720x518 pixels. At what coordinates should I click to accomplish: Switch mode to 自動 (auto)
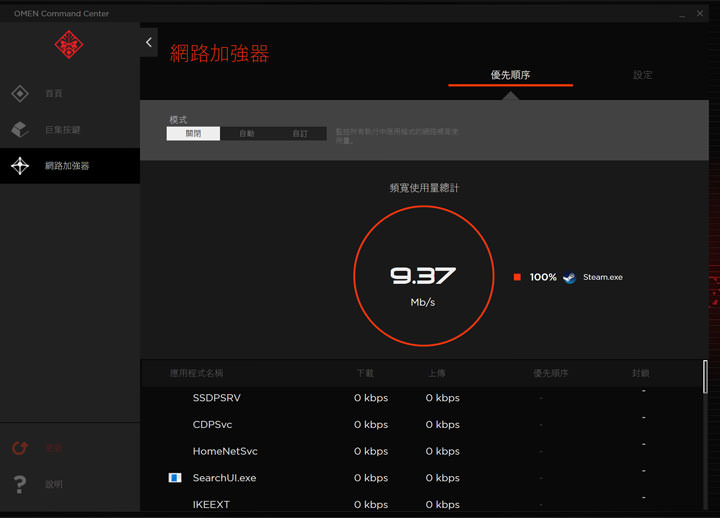pos(246,134)
